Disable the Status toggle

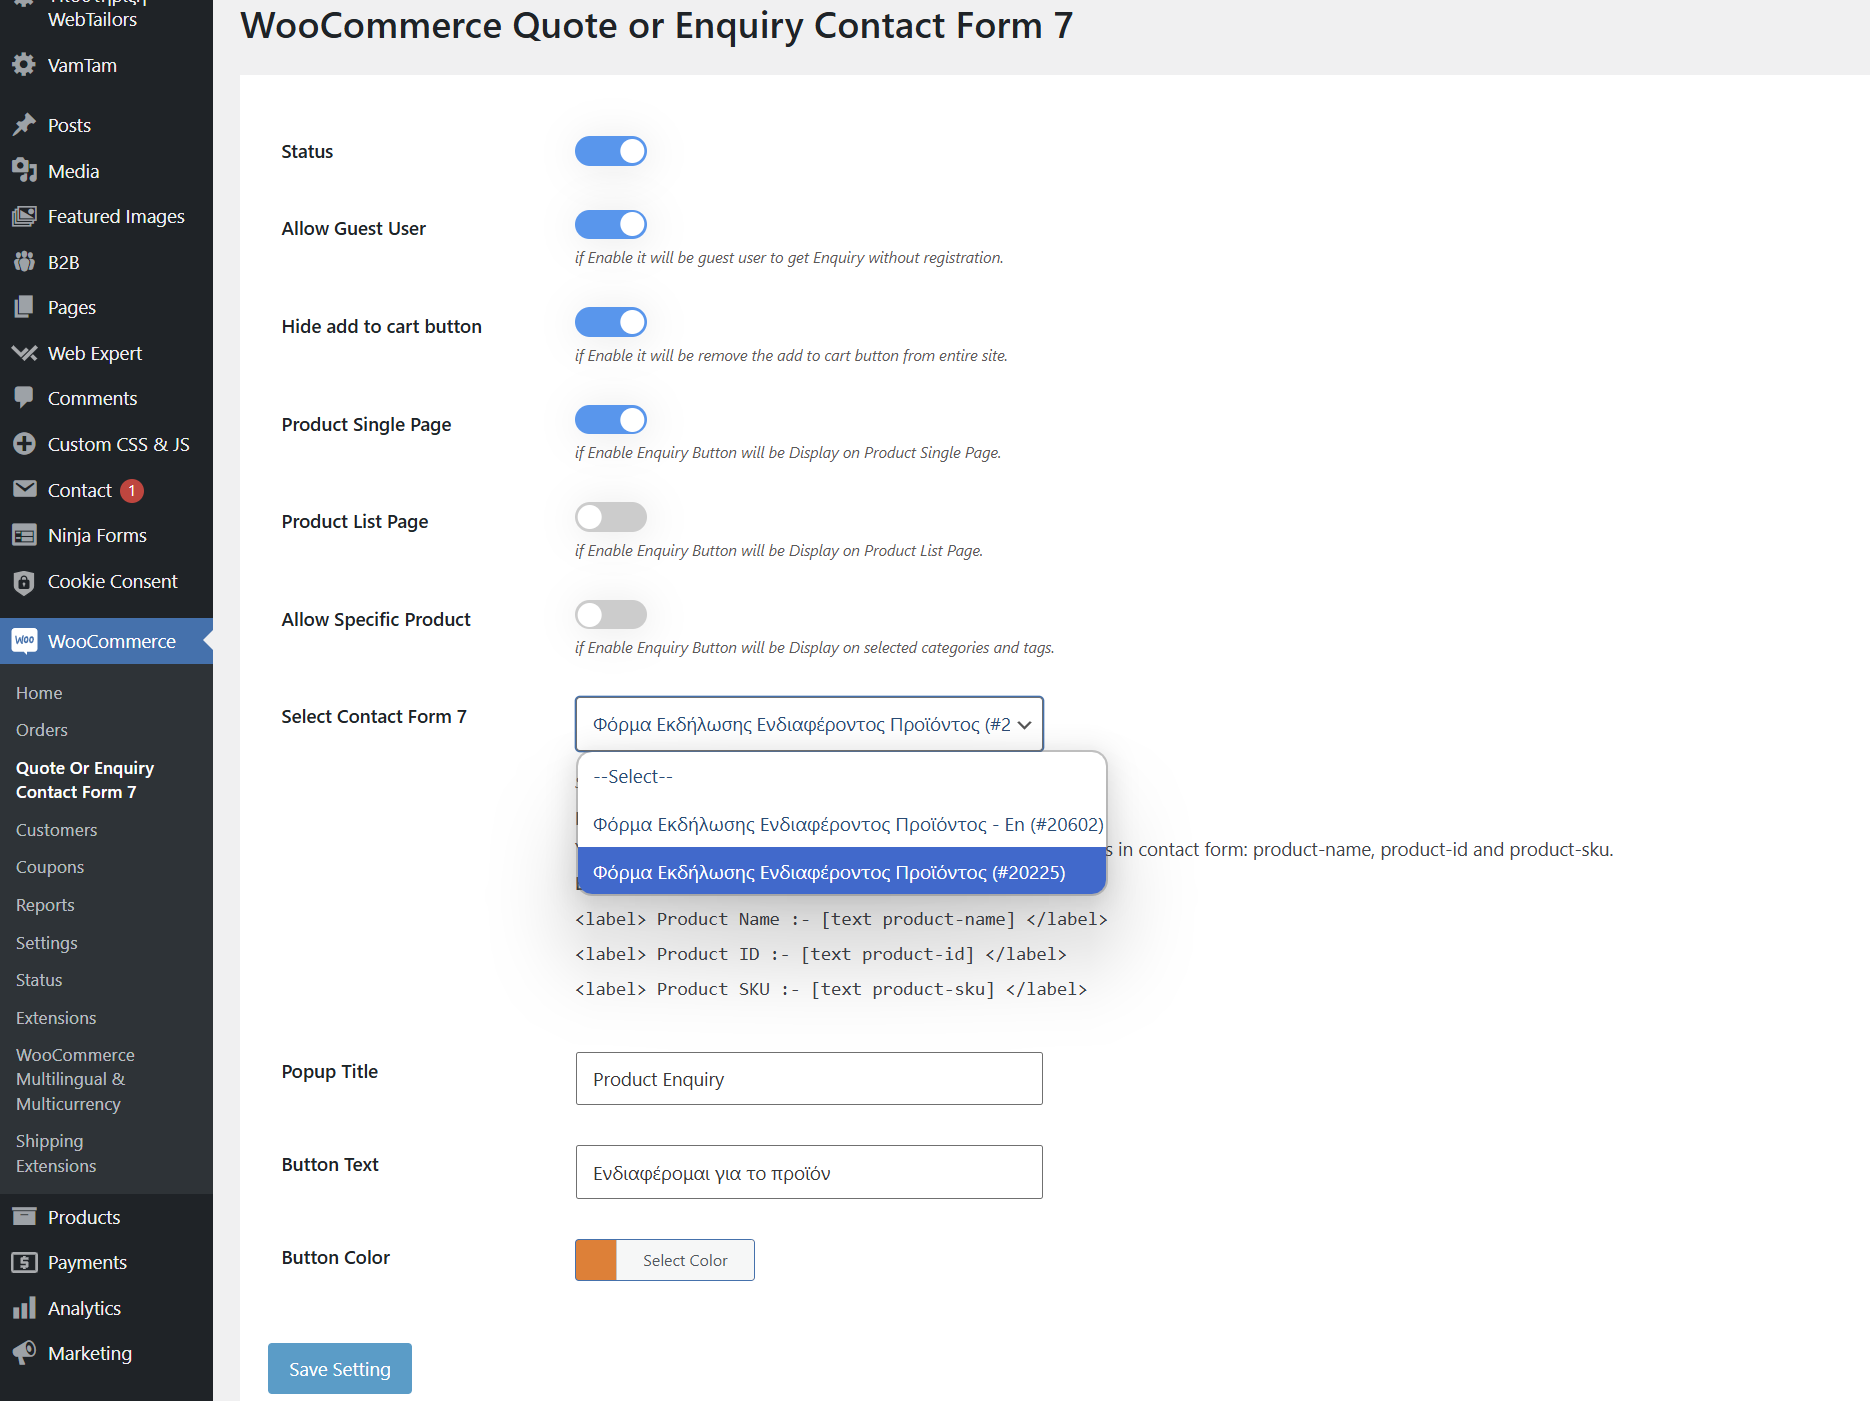[x=611, y=151]
